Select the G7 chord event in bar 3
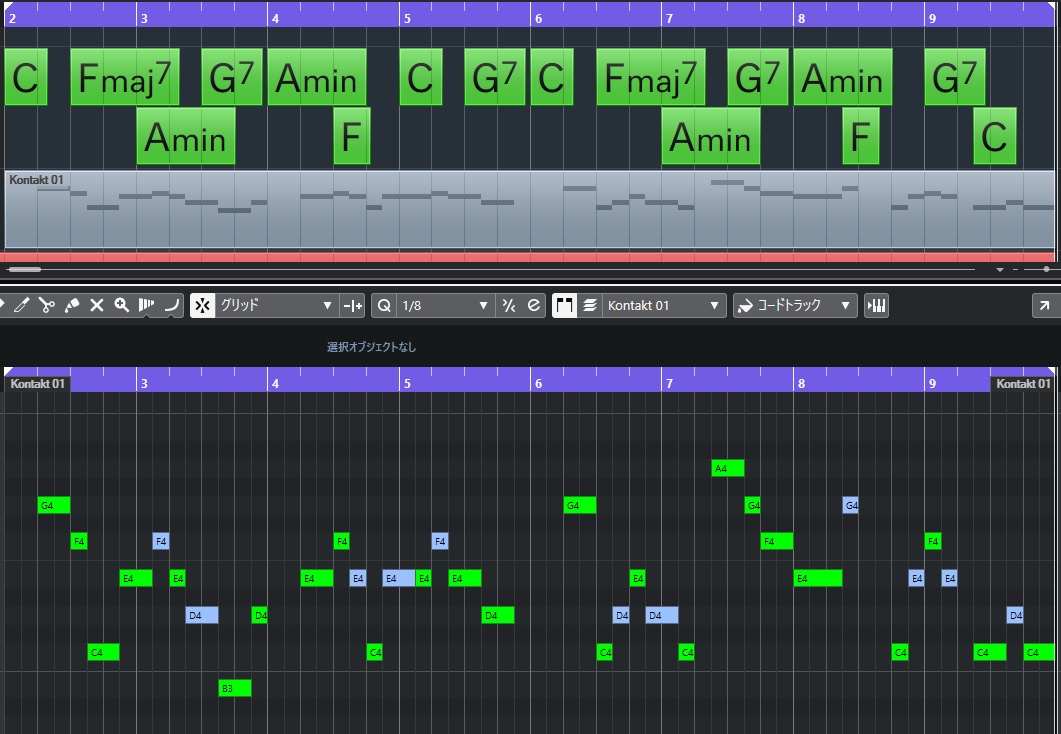Screen dimensions: 1061x734 click(231, 77)
